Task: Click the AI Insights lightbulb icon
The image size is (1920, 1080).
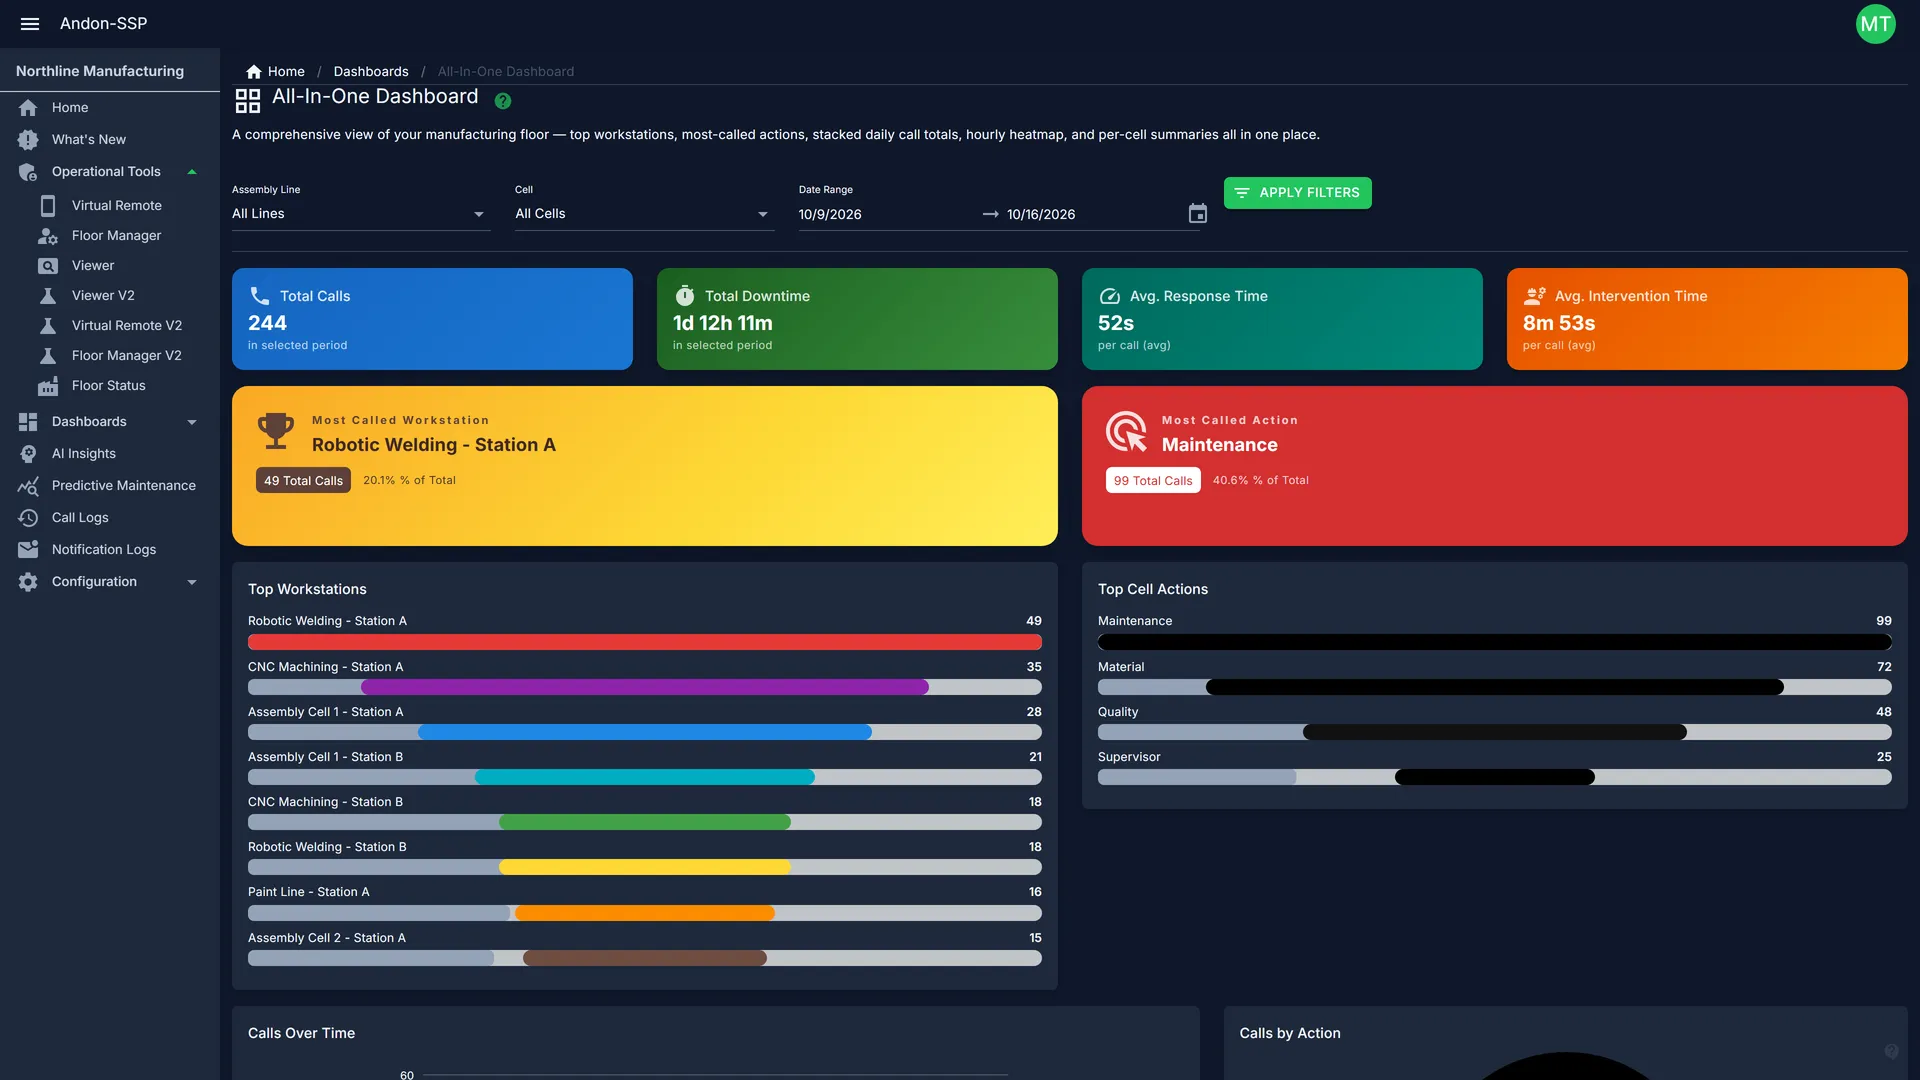Action: 28,453
